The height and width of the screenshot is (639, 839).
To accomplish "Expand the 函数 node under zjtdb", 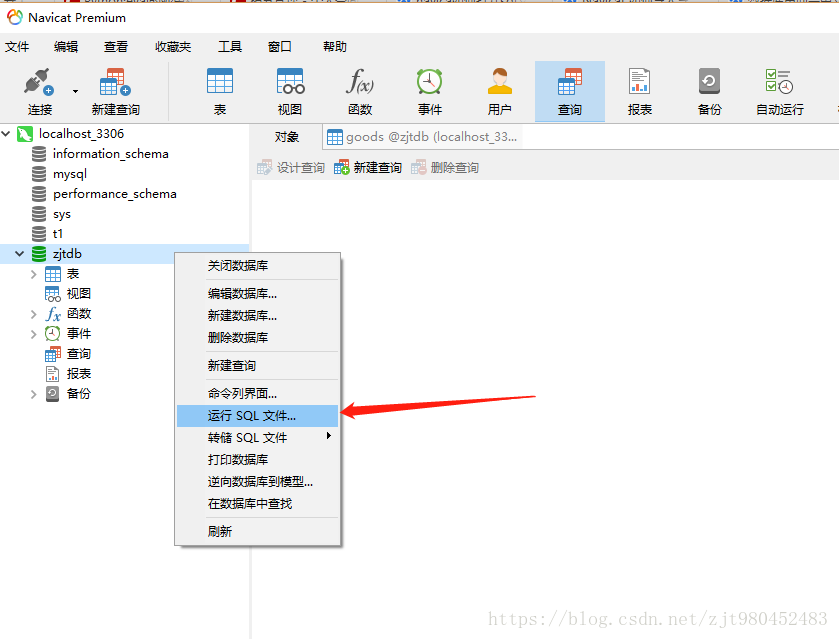I will pyautogui.click(x=33, y=314).
